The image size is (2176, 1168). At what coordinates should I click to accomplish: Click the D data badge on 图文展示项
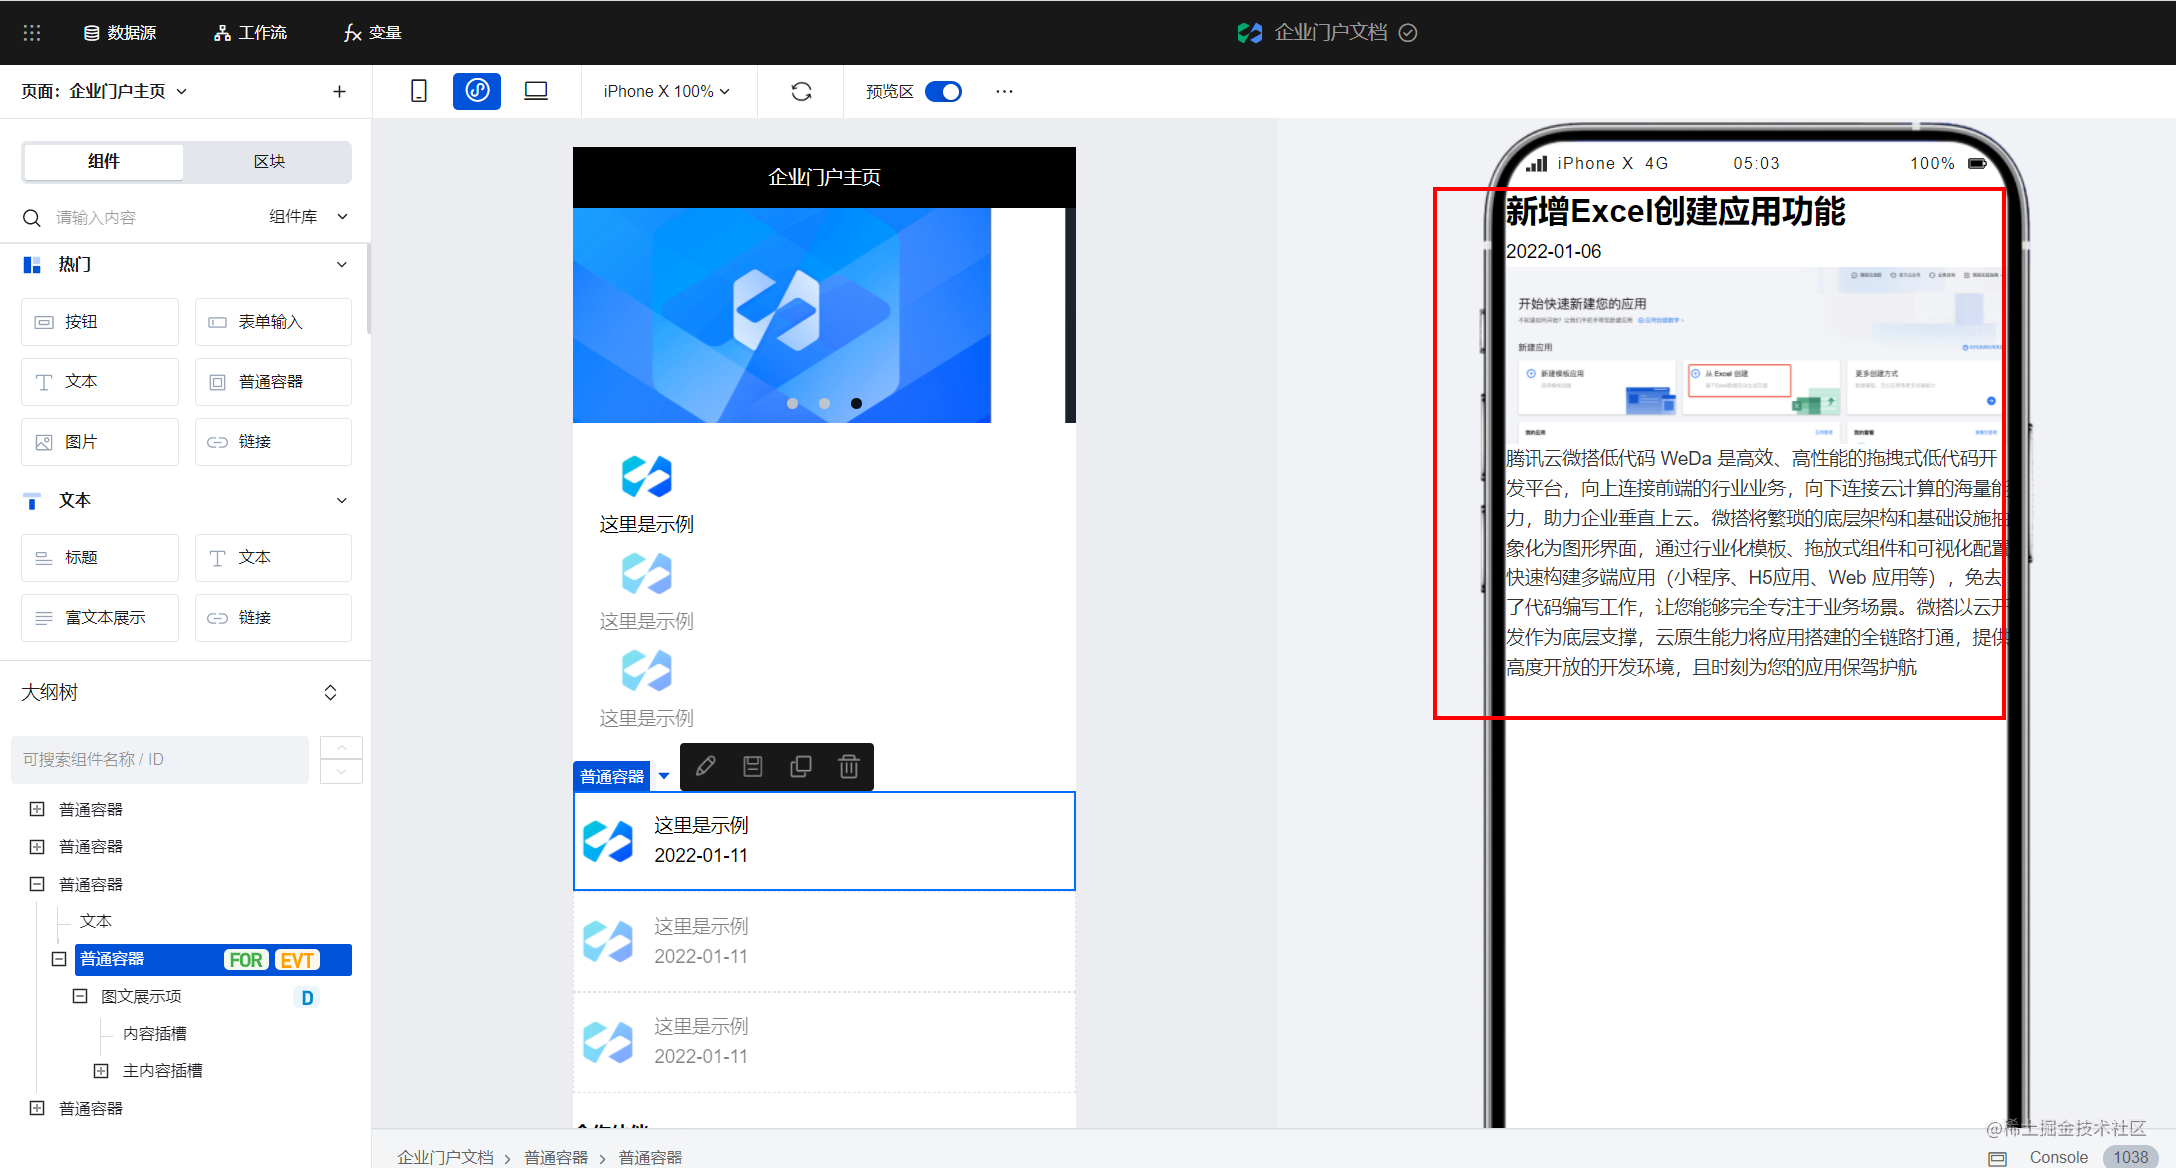tap(307, 997)
